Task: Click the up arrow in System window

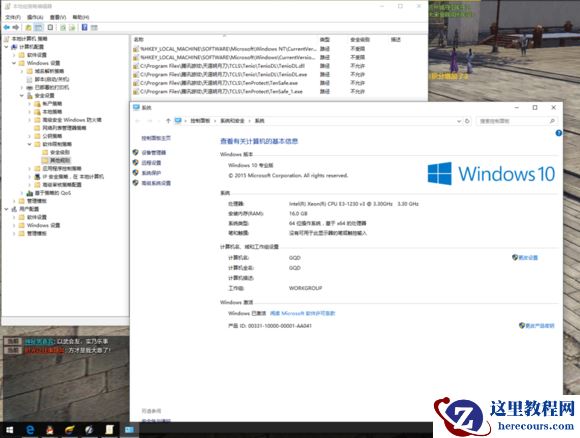Action: pos(168,121)
